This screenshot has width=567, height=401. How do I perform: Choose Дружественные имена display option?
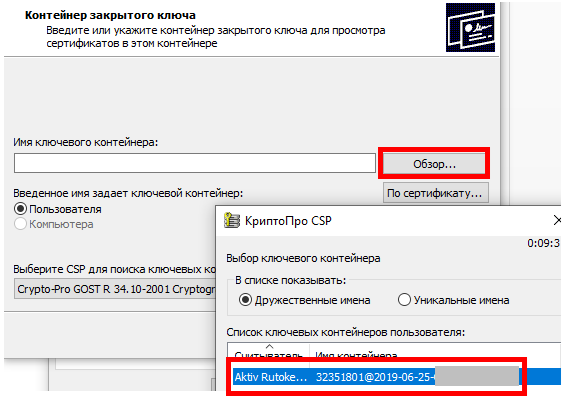[245, 300]
